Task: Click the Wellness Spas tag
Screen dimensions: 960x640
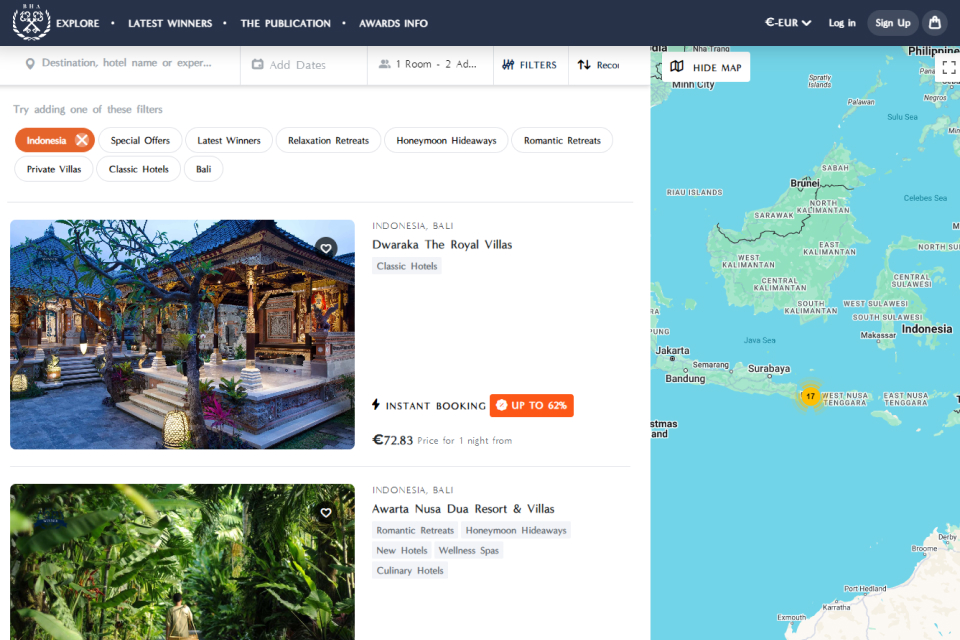Action: point(468,551)
